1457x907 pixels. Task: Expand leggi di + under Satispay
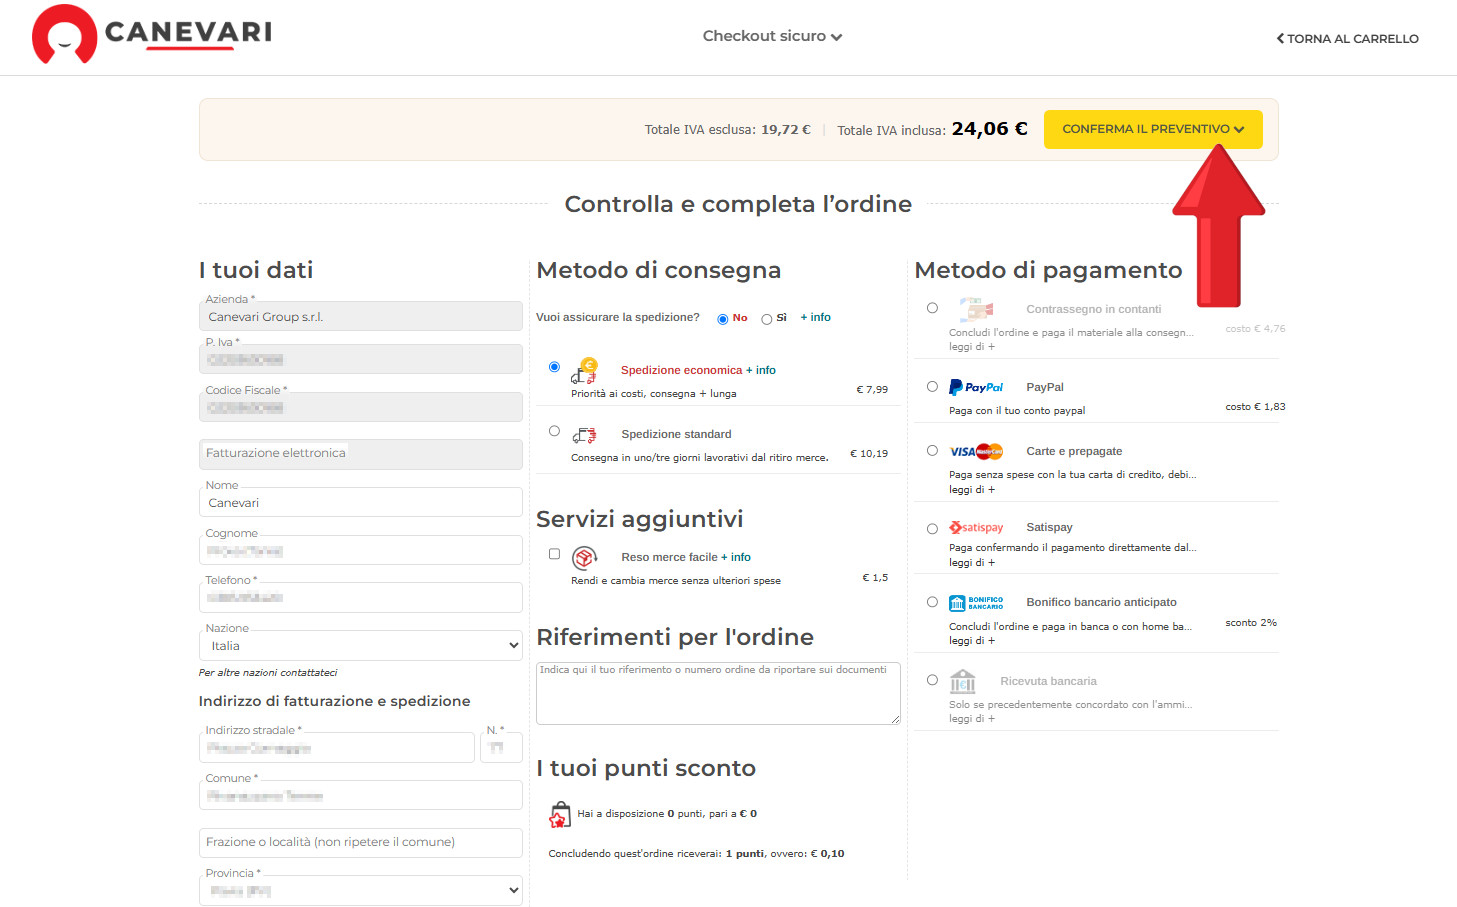tap(972, 562)
